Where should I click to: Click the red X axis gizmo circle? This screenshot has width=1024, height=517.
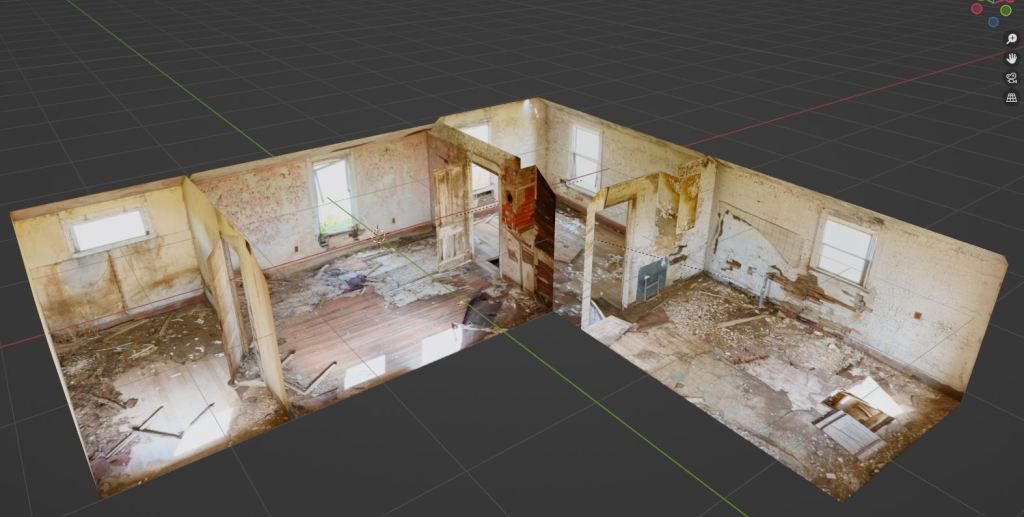click(977, 8)
